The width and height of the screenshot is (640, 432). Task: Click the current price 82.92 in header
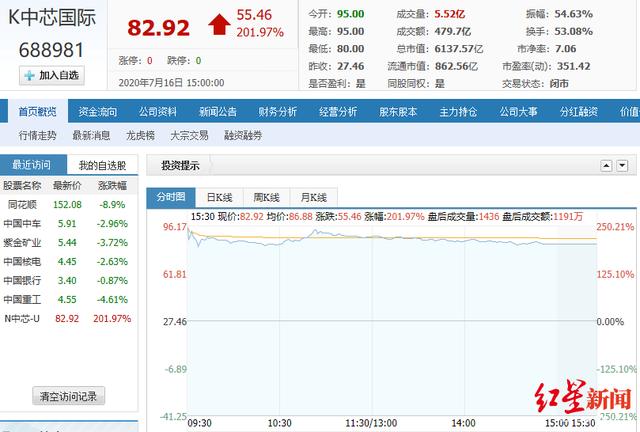point(158,28)
